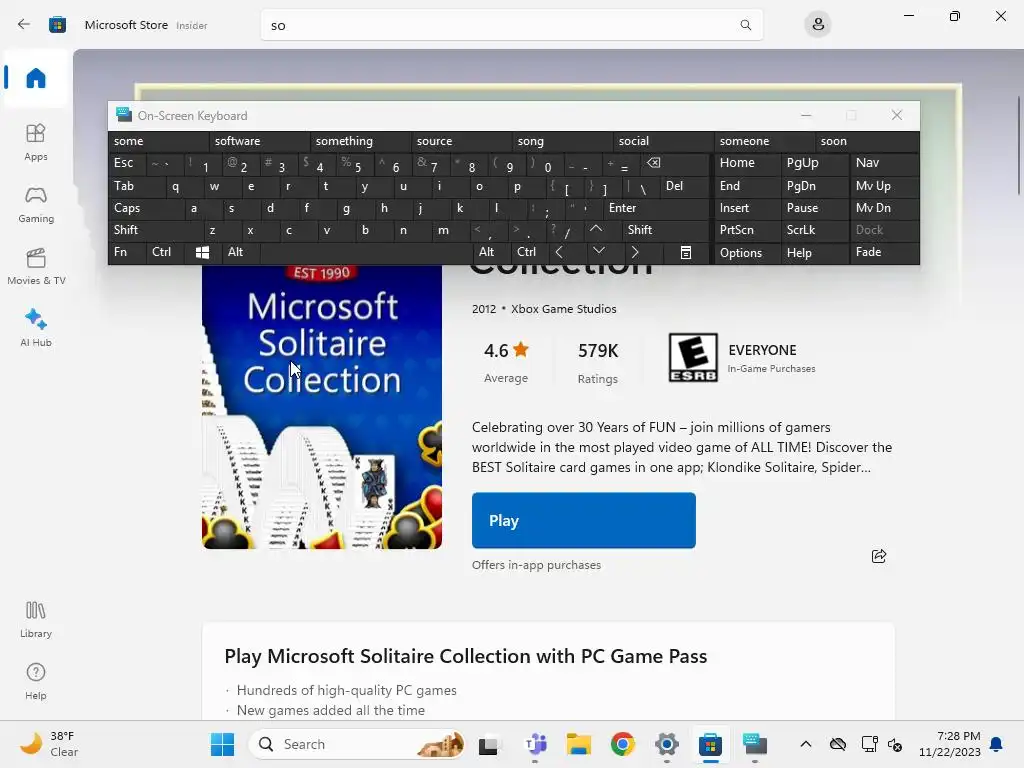Open Settings gear from taskbar
This screenshot has height=768, width=1024.
[667, 744]
